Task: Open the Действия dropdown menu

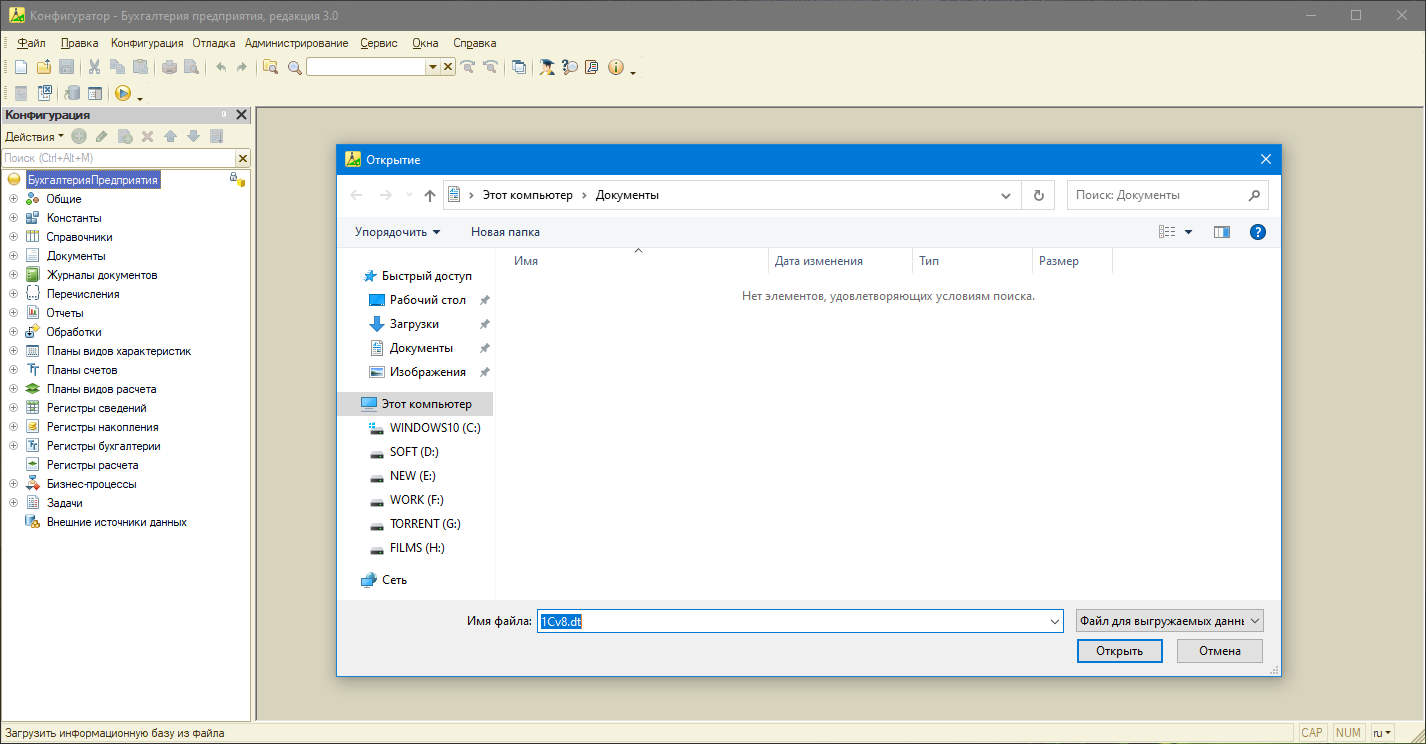Action: click(34, 136)
